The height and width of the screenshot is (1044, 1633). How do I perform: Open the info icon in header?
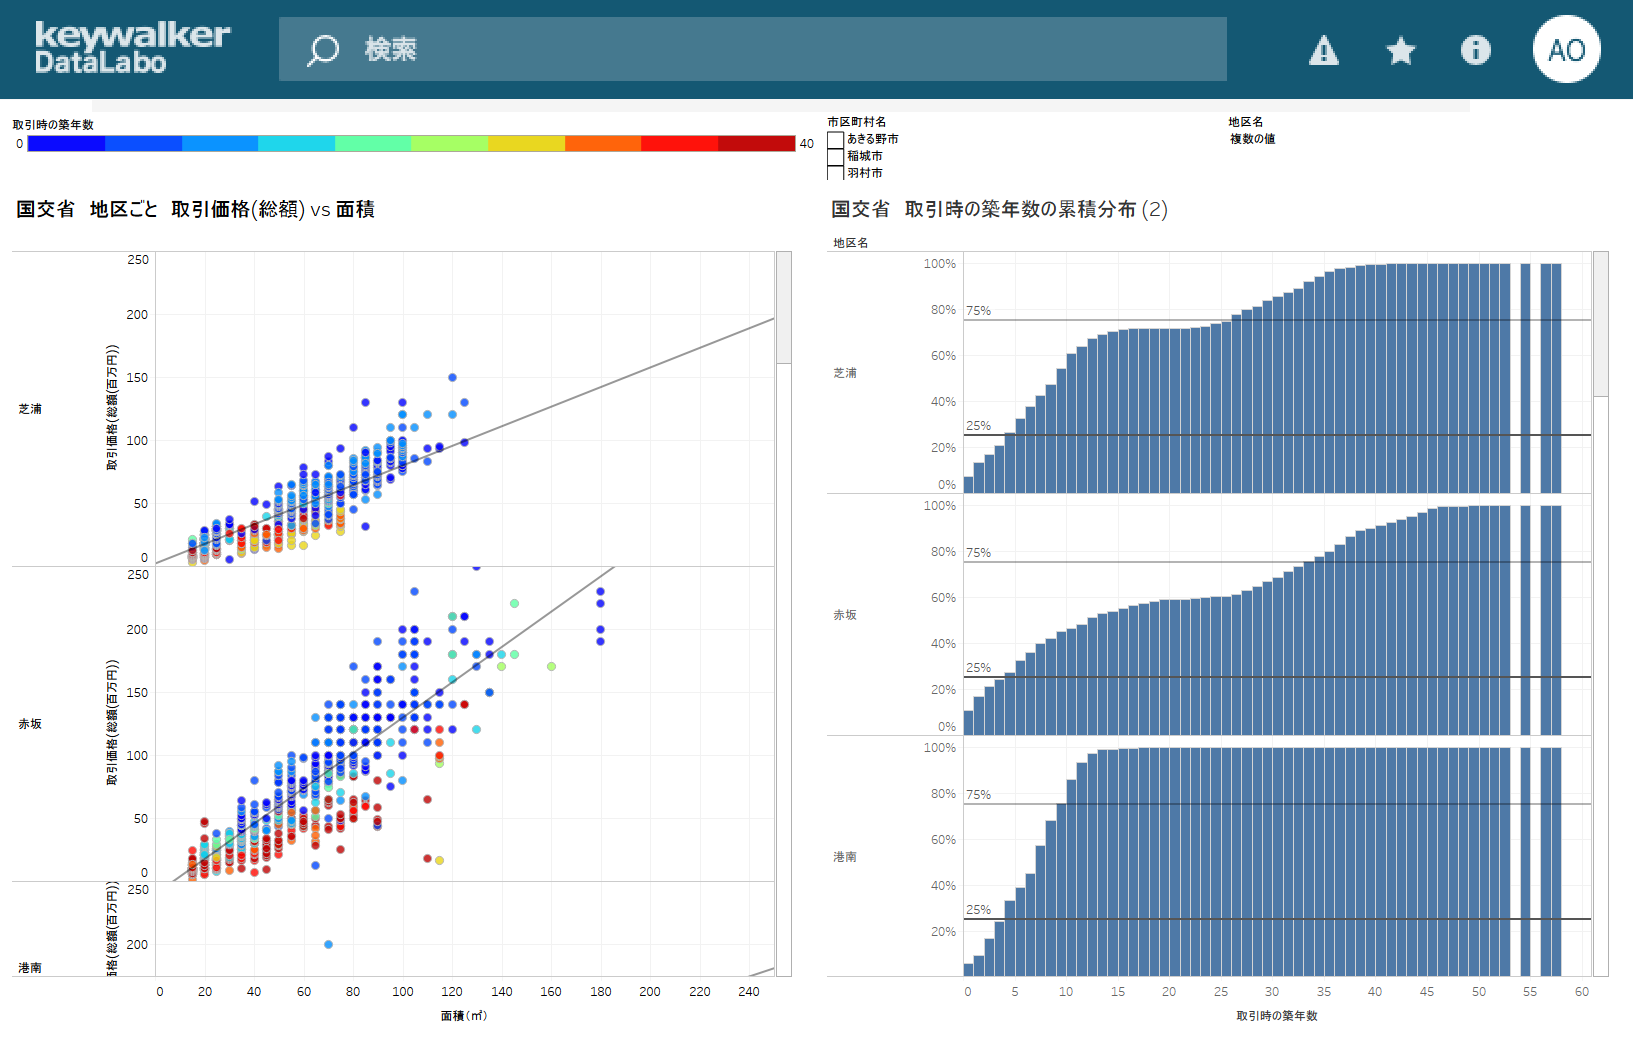1476,50
